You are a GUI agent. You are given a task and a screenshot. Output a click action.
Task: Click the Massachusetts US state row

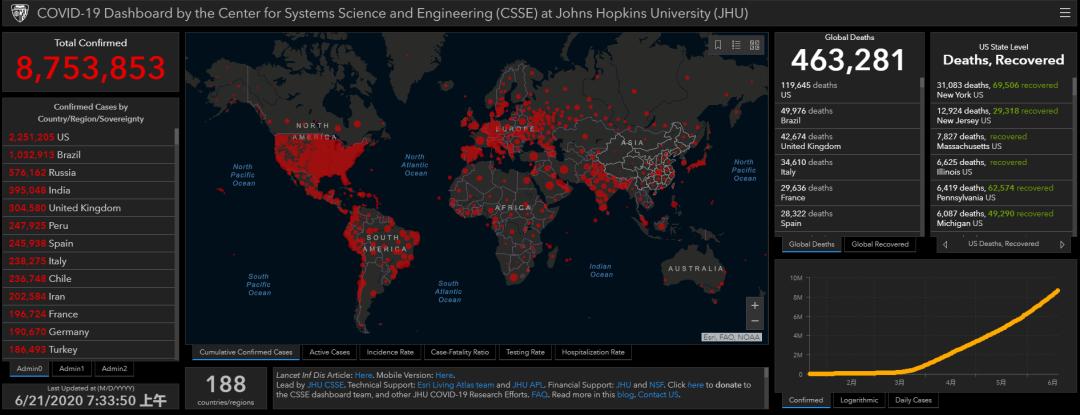tap(1001, 141)
